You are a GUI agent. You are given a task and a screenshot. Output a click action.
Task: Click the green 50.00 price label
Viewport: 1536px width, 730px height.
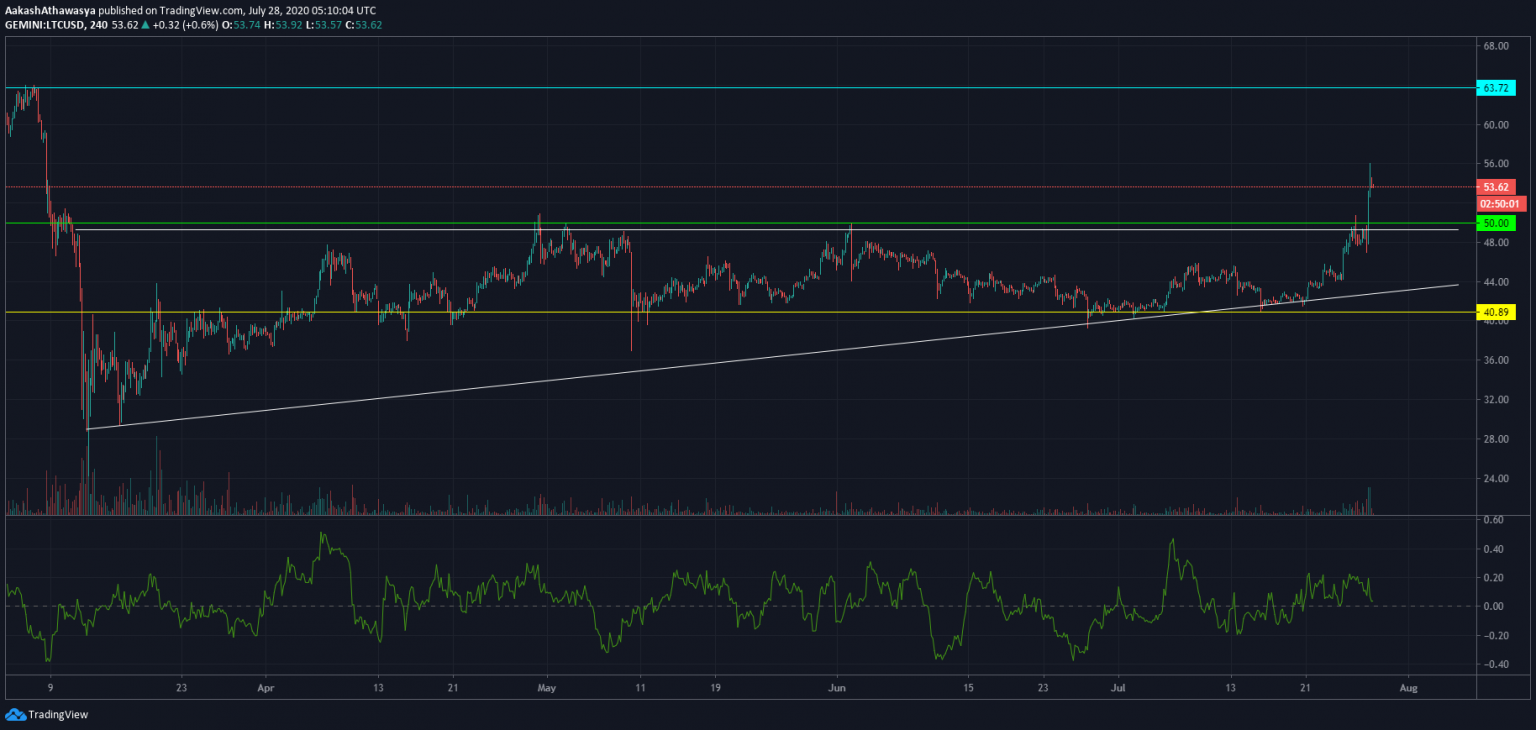pyautogui.click(x=1496, y=222)
